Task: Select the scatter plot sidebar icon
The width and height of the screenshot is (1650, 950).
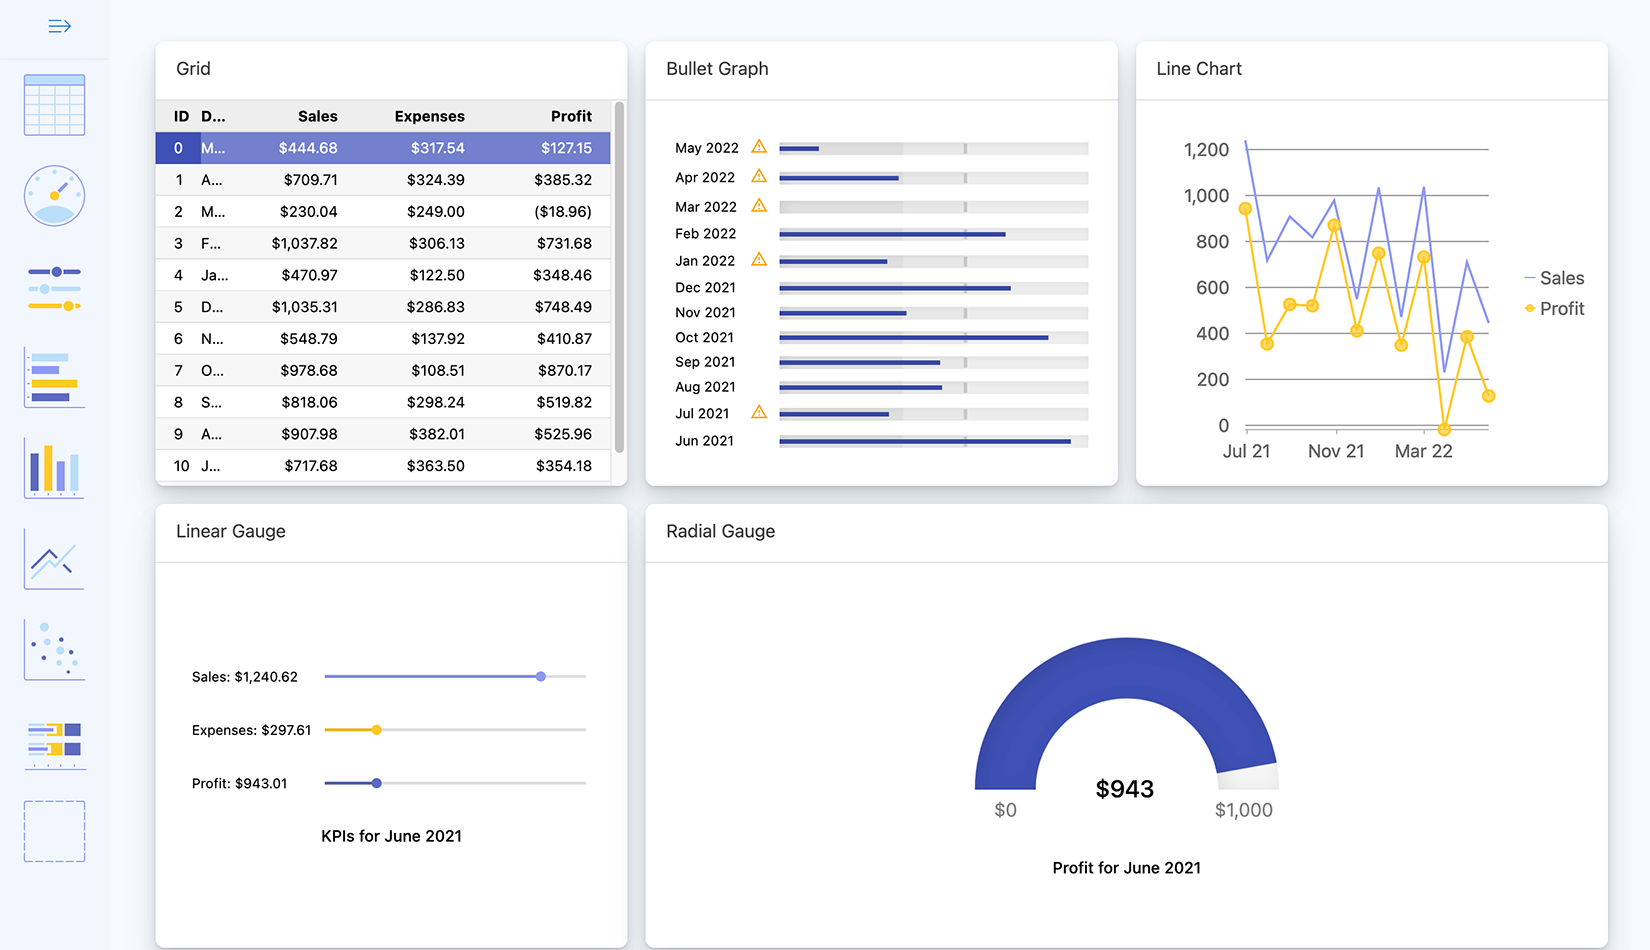Action: tap(54, 649)
